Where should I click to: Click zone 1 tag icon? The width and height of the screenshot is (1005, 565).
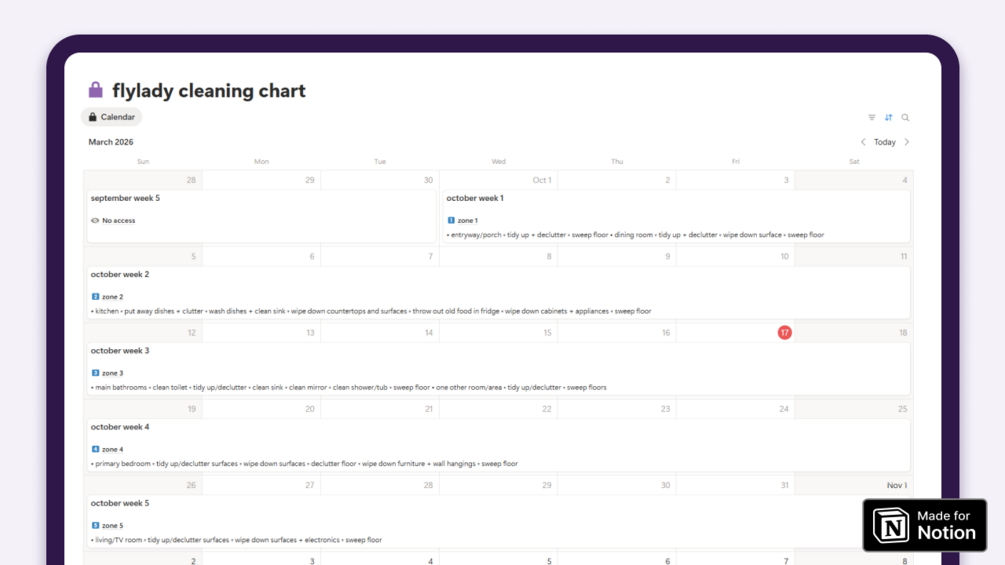pos(451,220)
